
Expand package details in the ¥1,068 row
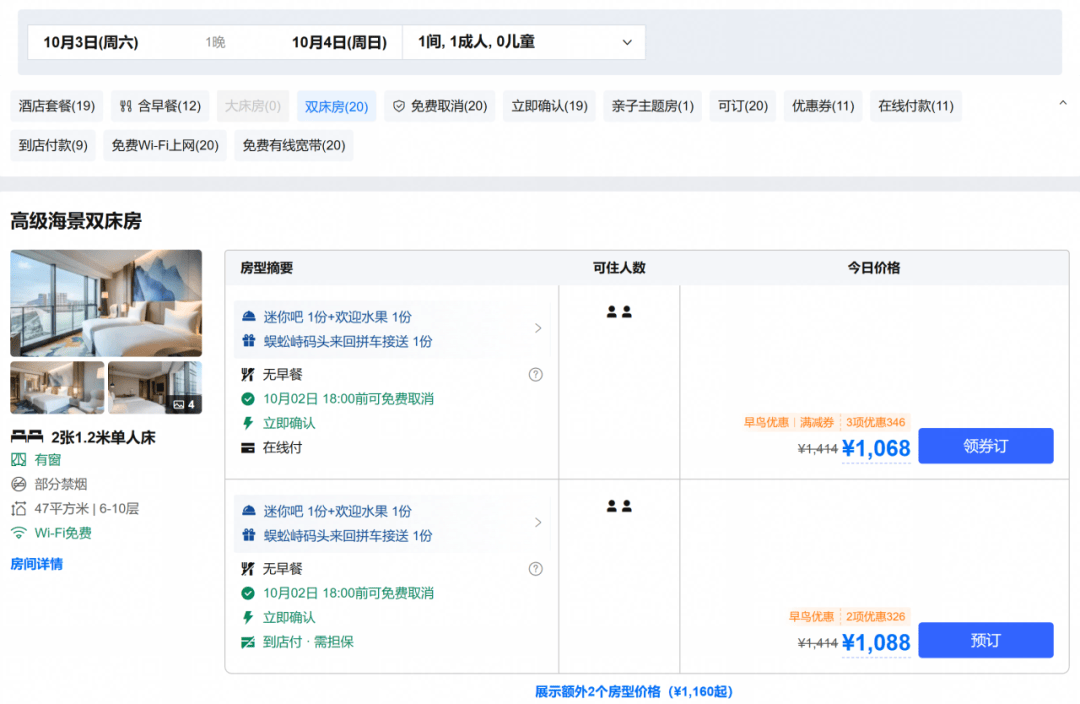(538, 329)
